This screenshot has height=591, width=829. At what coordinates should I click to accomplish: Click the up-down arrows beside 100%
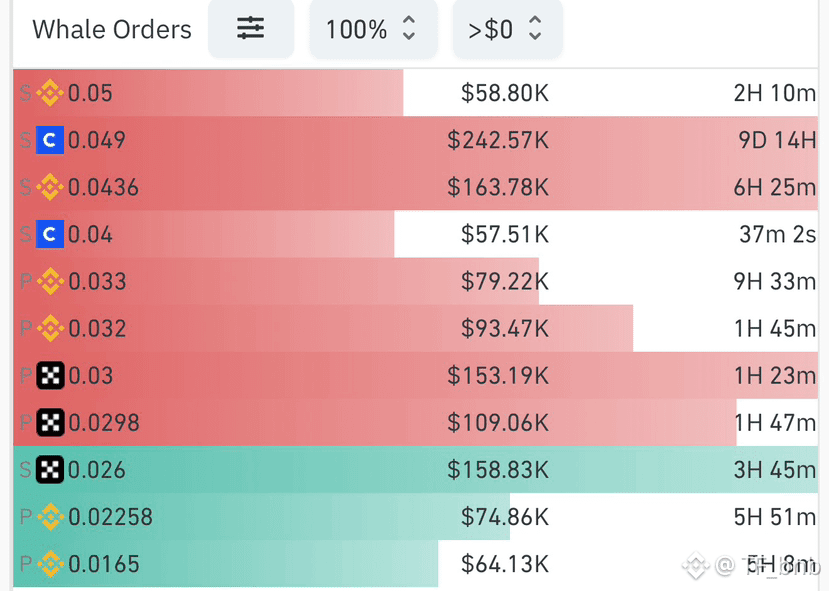(x=409, y=28)
